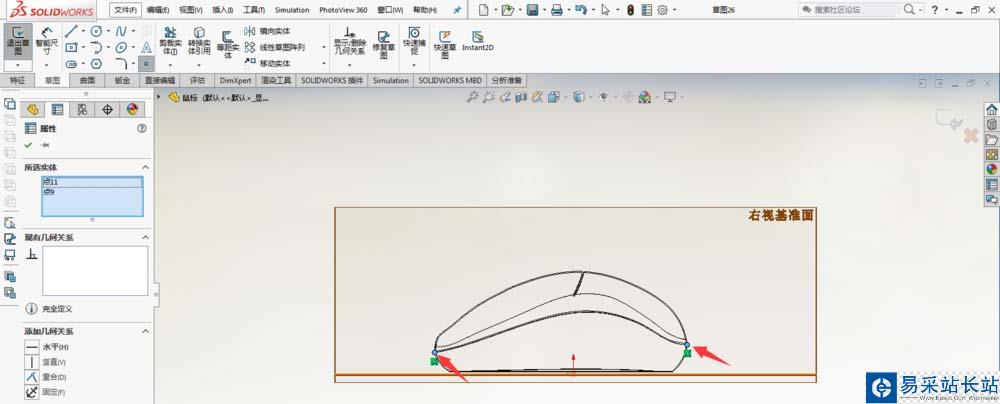The image size is (1000, 404).
Task: Open the Display/Delete Relations dropdown arrow
Action: click(349, 64)
